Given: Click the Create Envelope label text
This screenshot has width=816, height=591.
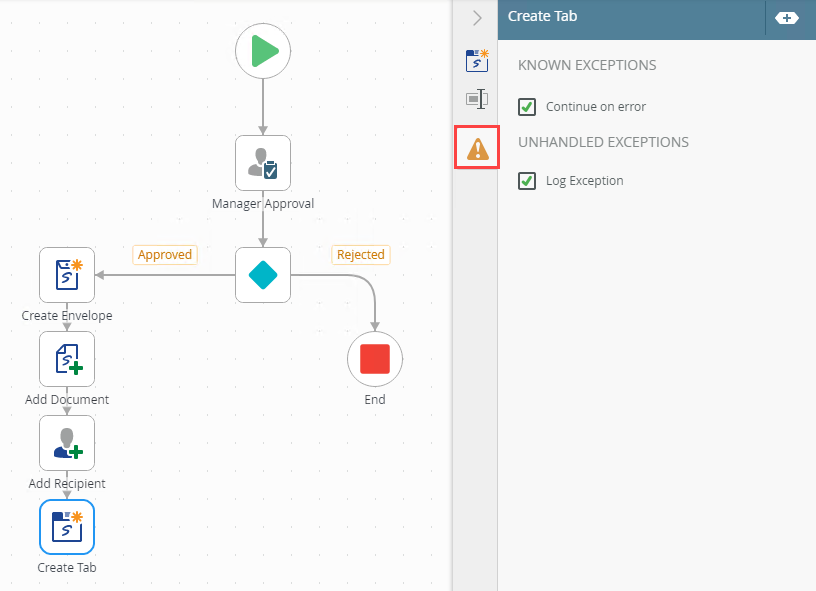Looking at the screenshot, I should 67,316.
